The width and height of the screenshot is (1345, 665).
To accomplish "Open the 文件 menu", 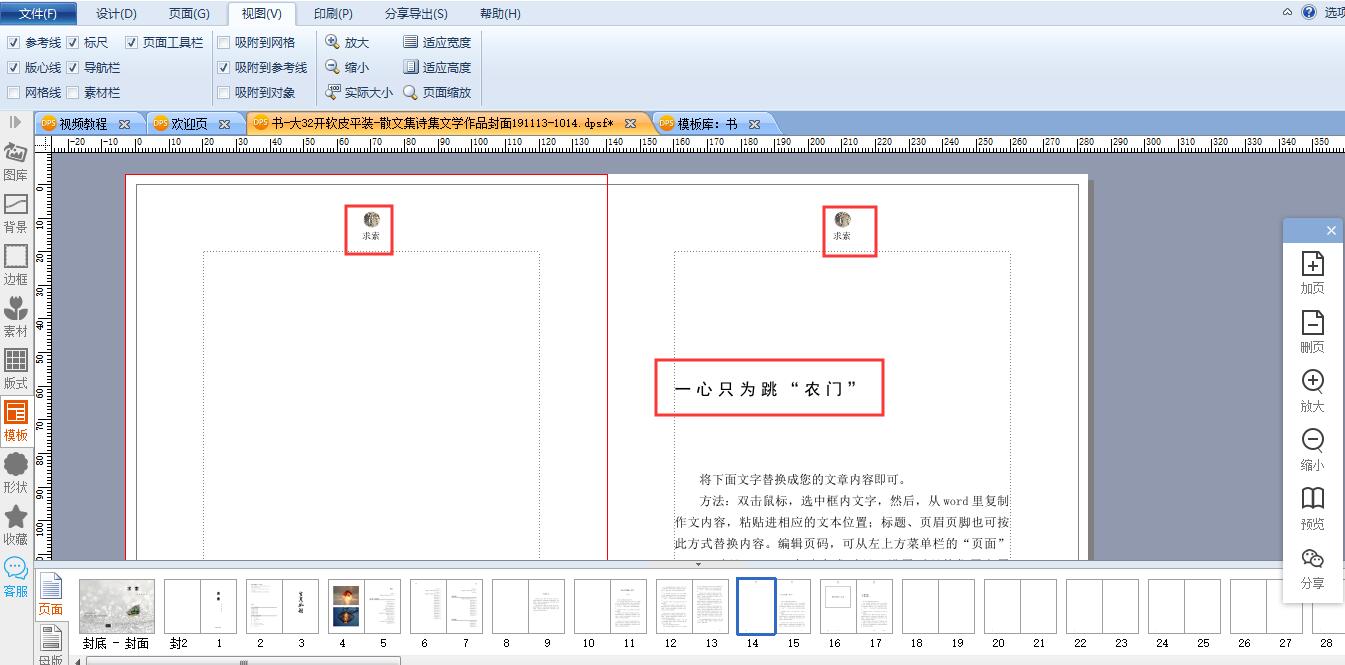I will pyautogui.click(x=39, y=13).
